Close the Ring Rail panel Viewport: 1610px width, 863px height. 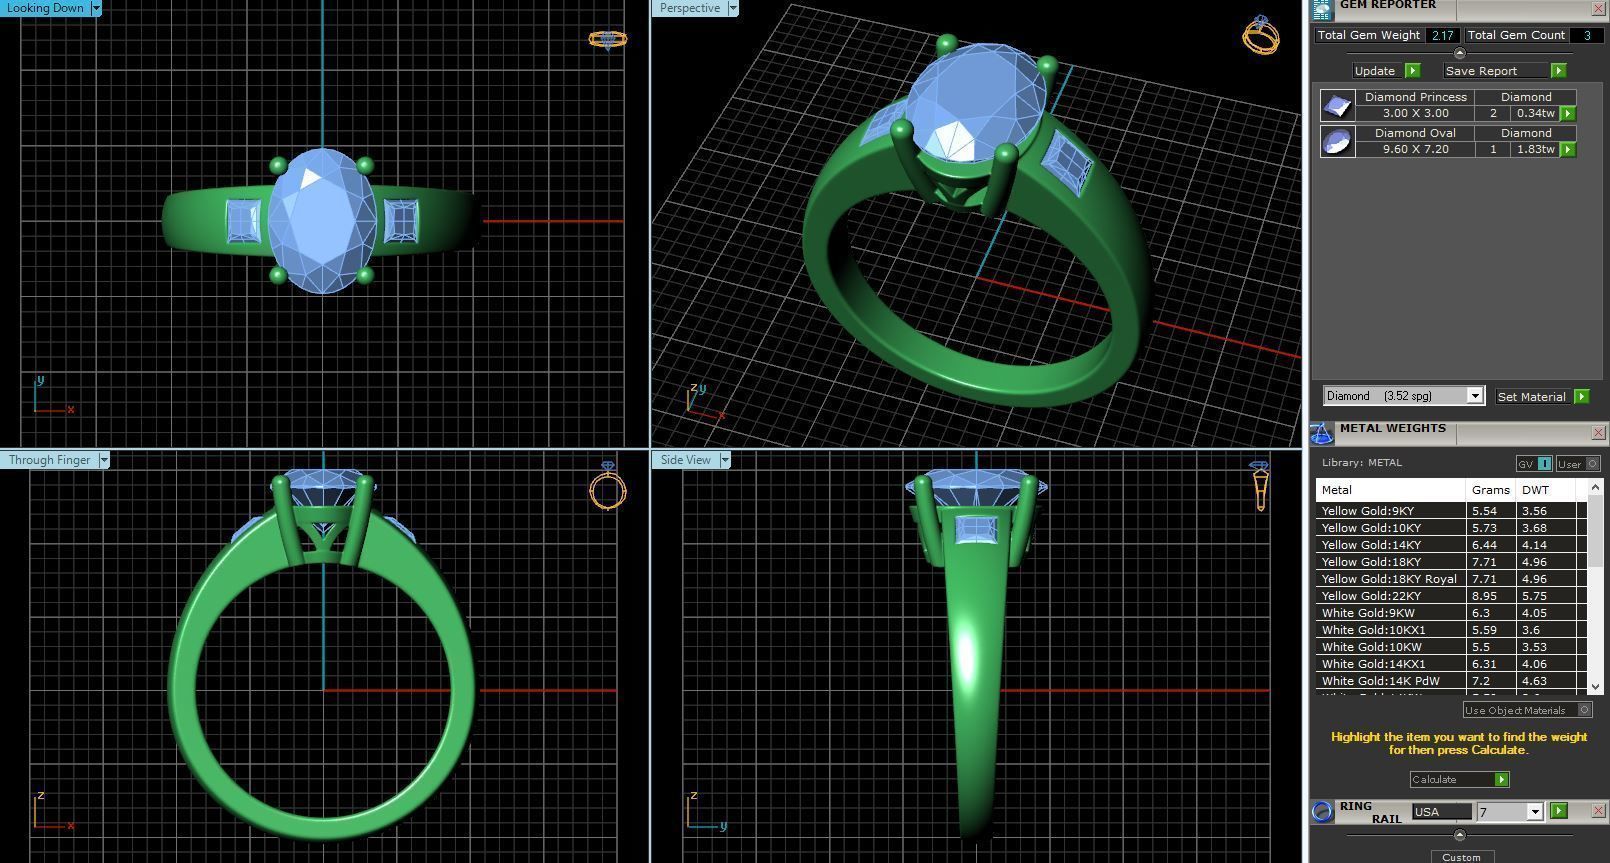tap(1598, 811)
